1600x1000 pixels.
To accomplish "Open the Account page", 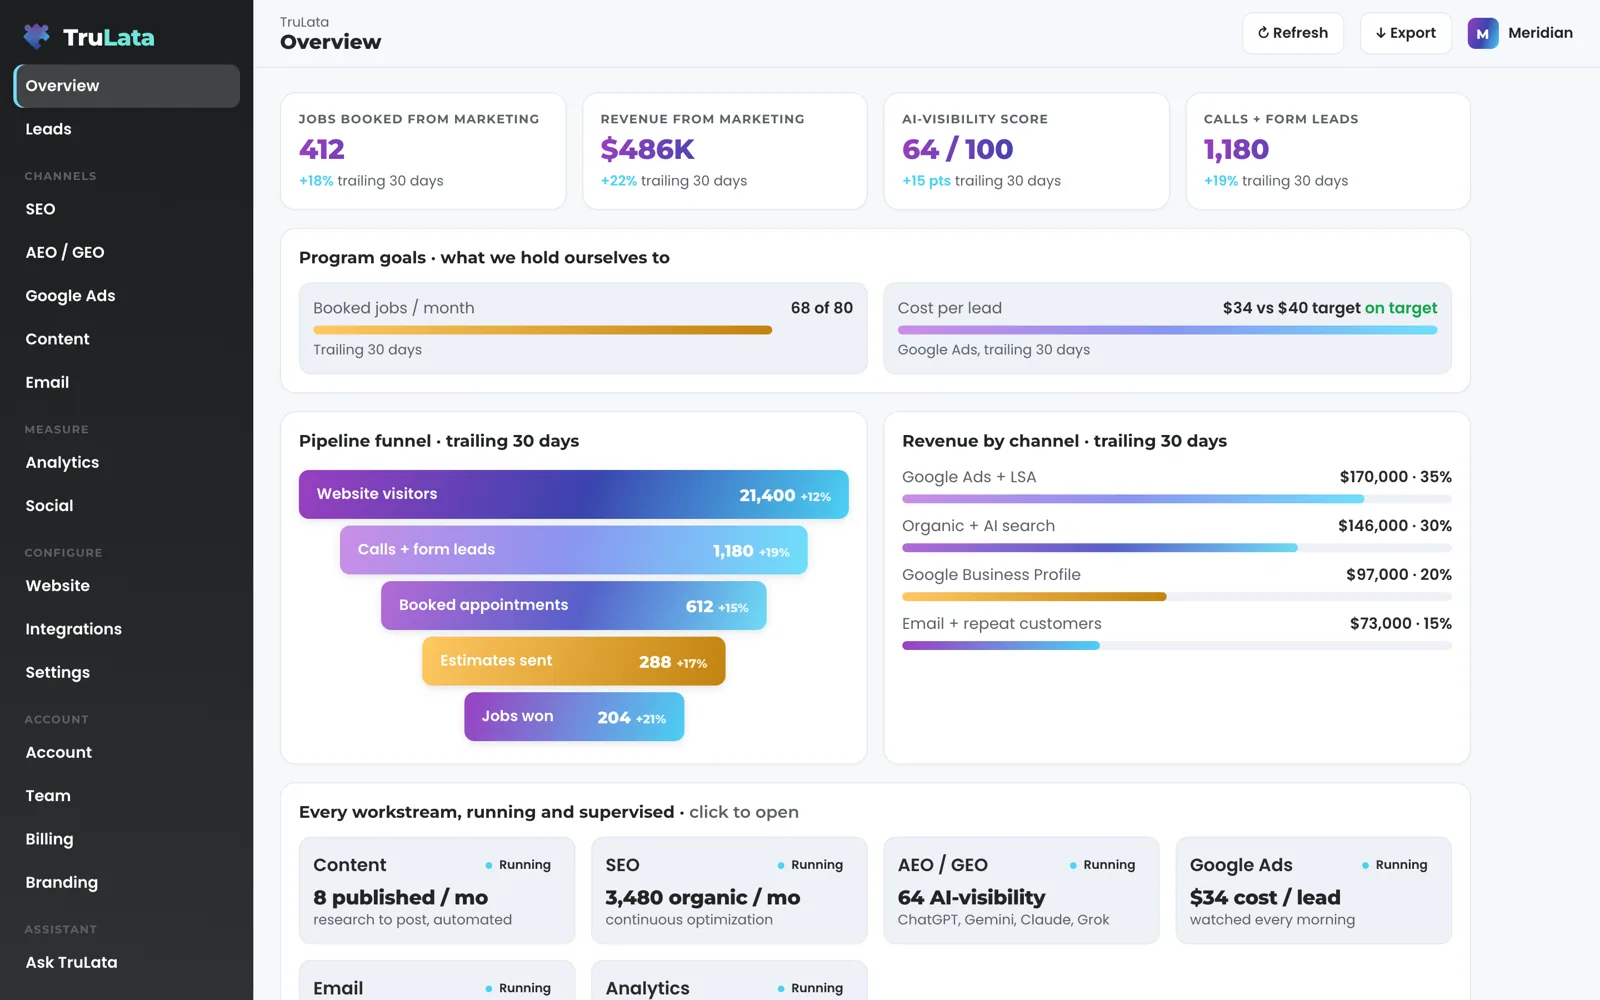I will pyautogui.click(x=127, y=752).
